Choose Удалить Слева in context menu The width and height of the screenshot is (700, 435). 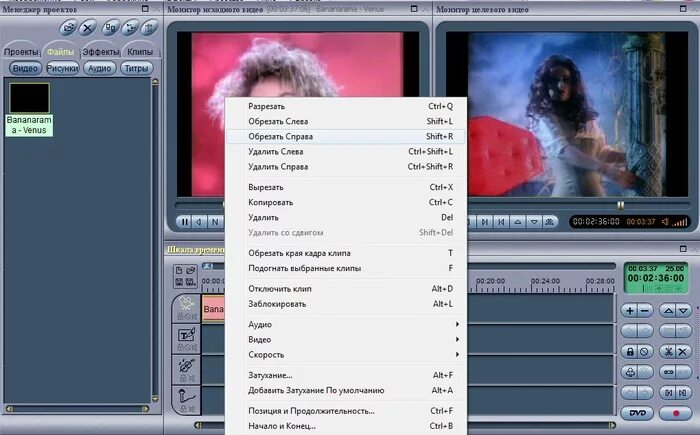click(x=346, y=151)
